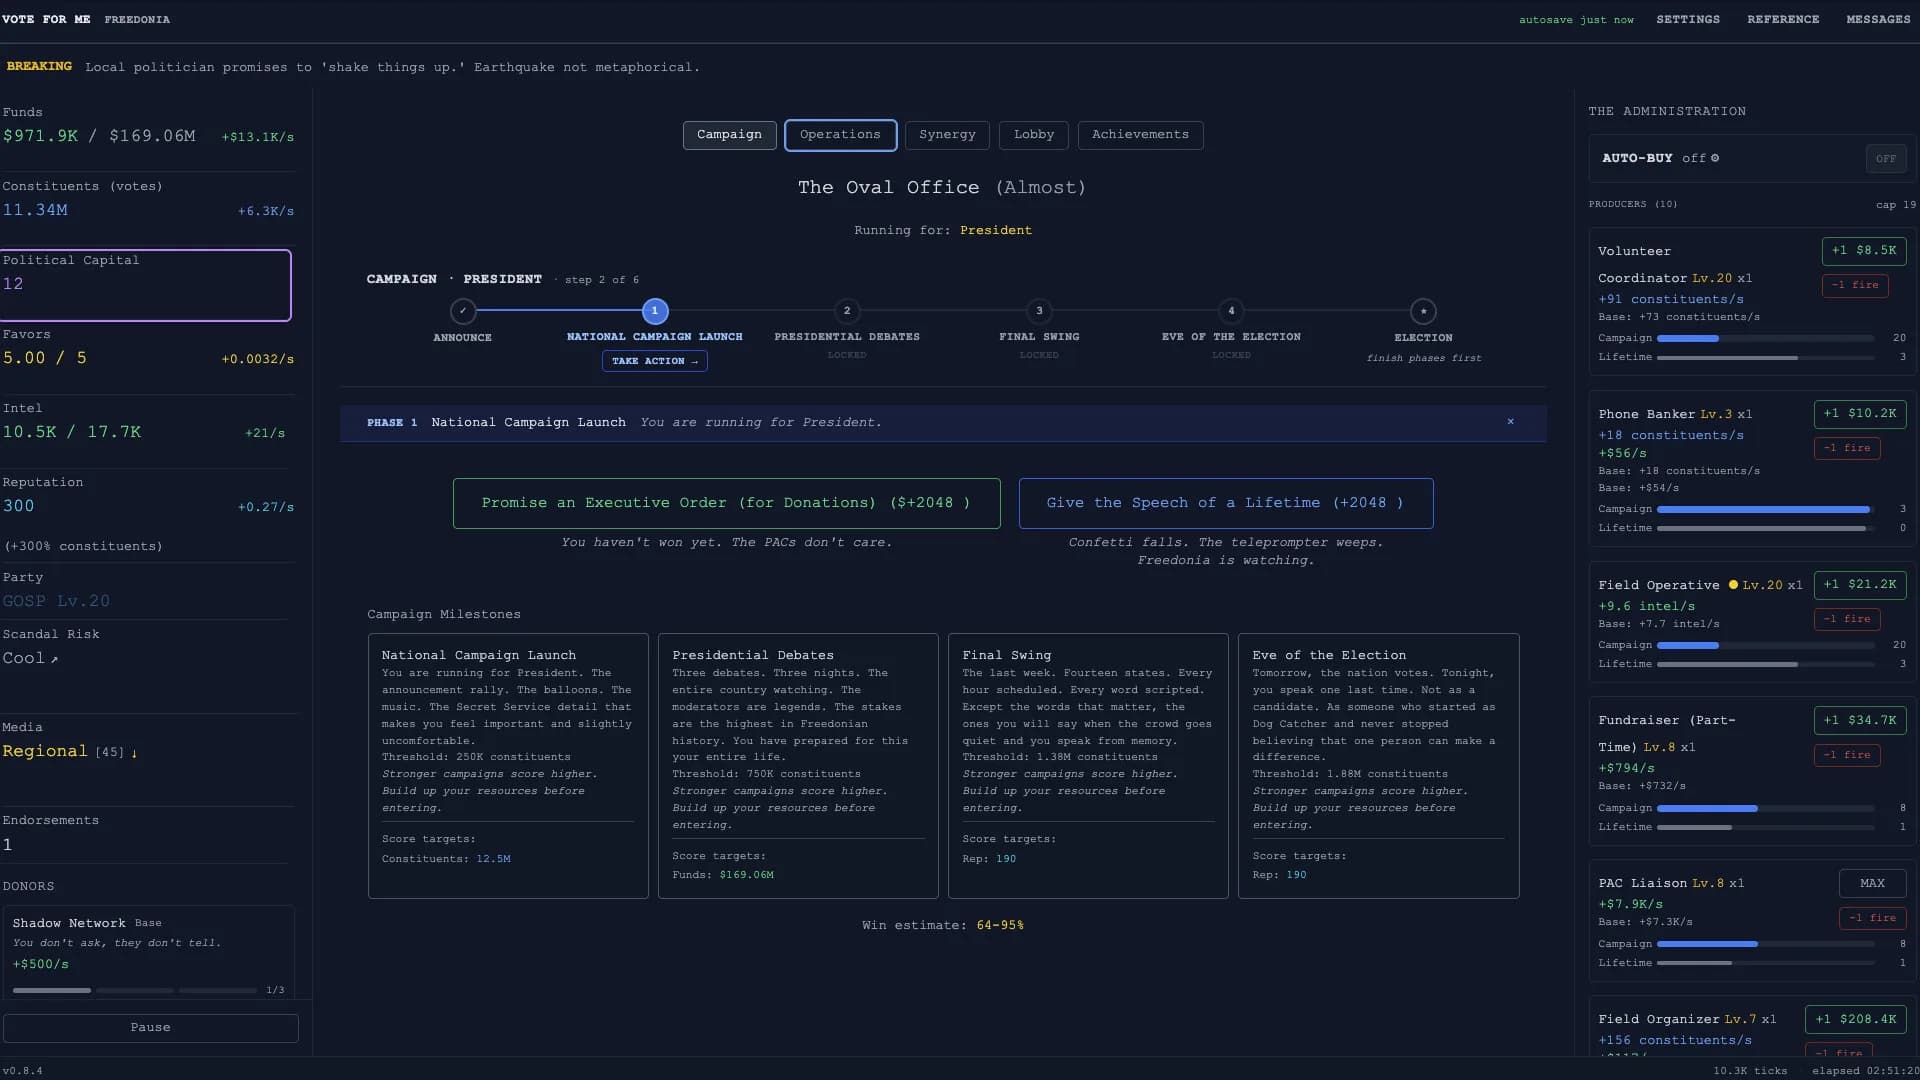Click the Win estimate 64-95% text
The height and width of the screenshot is (1080, 1920).
(943, 926)
